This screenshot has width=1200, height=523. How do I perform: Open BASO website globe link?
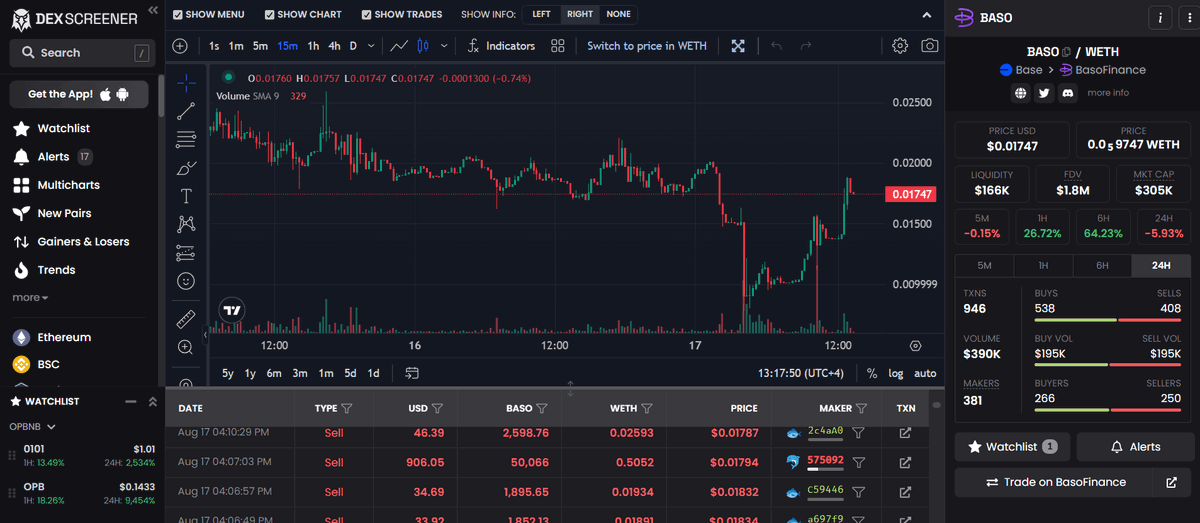click(1020, 93)
